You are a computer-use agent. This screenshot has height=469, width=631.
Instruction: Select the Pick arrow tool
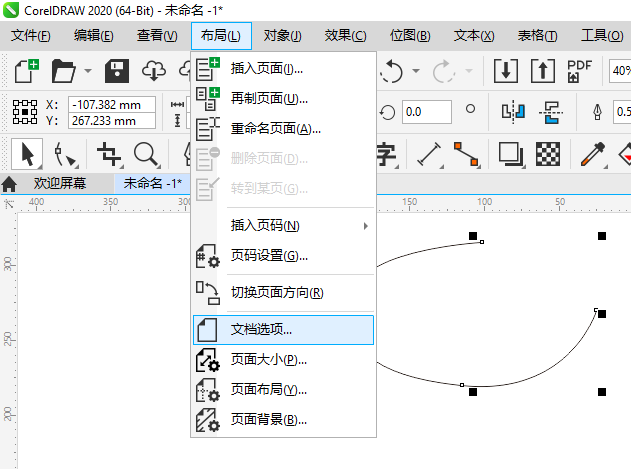point(27,154)
